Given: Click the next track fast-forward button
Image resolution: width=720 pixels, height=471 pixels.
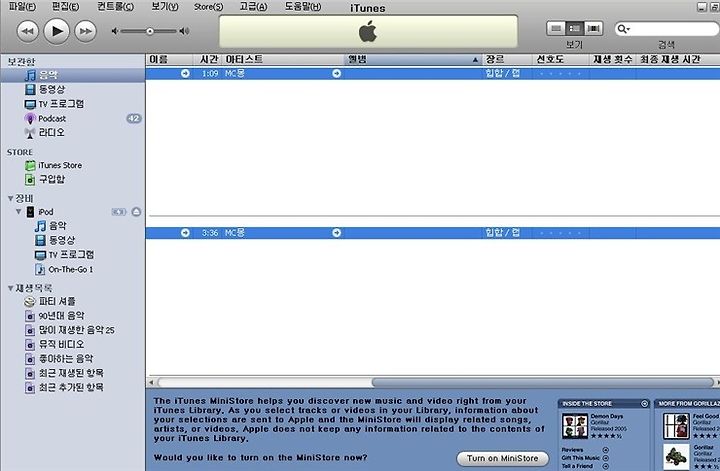Looking at the screenshot, I should (85, 32).
